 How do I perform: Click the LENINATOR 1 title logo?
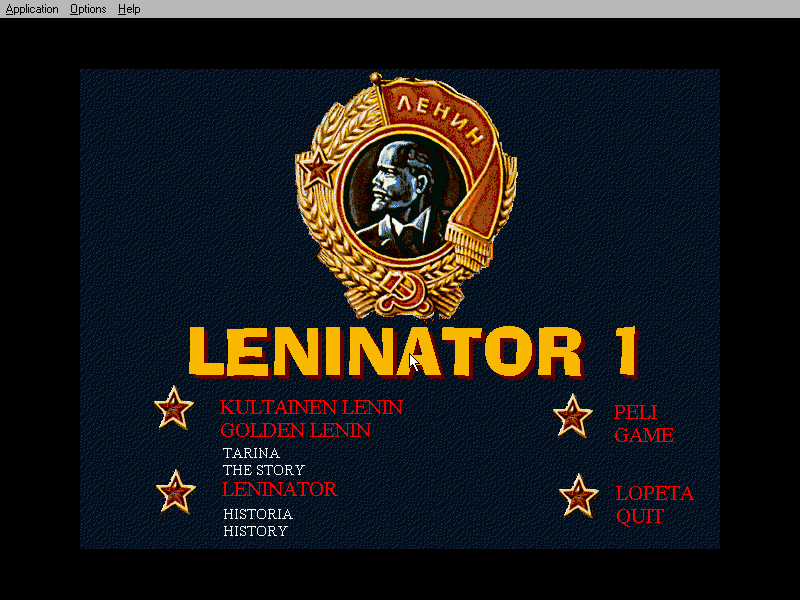414,352
